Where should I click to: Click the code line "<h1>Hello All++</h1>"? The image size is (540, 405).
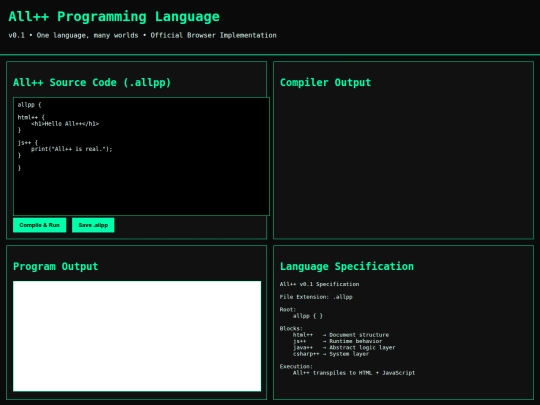tap(65, 124)
